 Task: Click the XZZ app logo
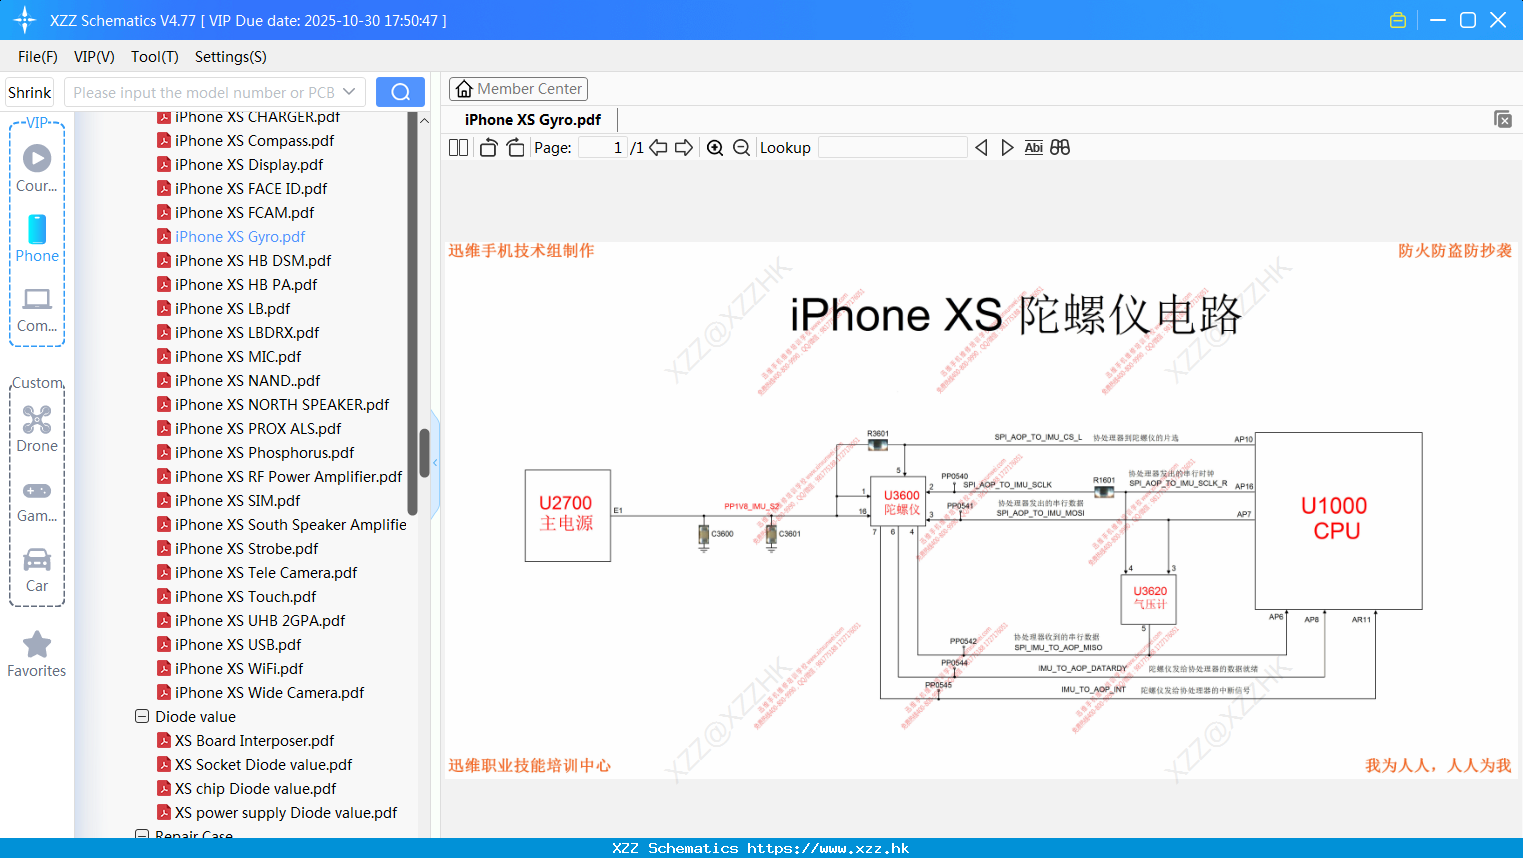[x=25, y=20]
